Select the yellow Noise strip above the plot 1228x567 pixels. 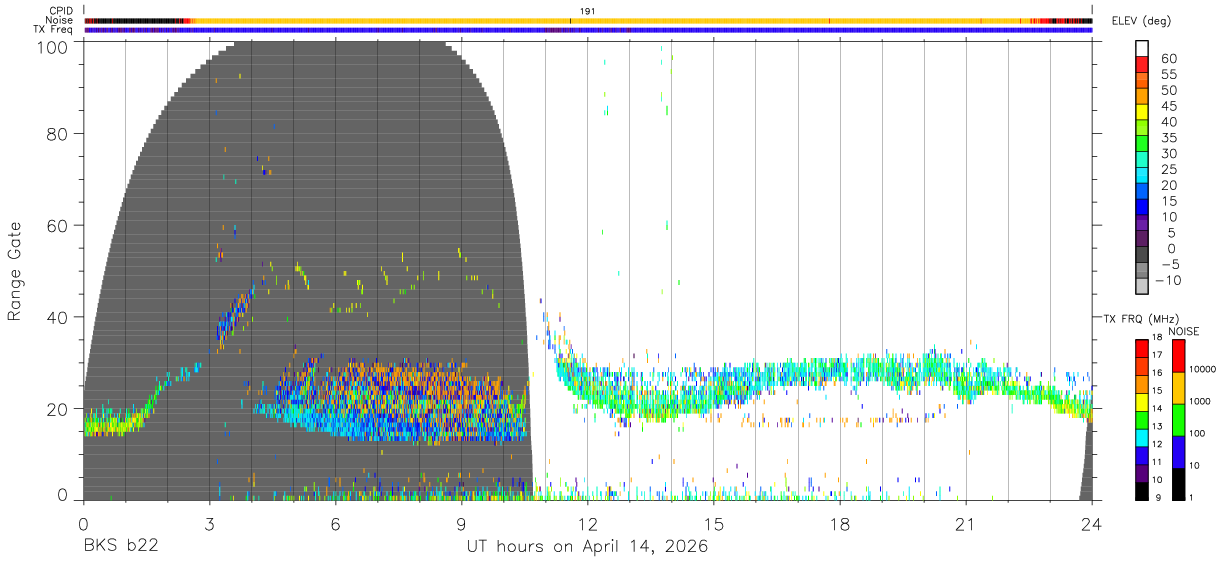588,20
